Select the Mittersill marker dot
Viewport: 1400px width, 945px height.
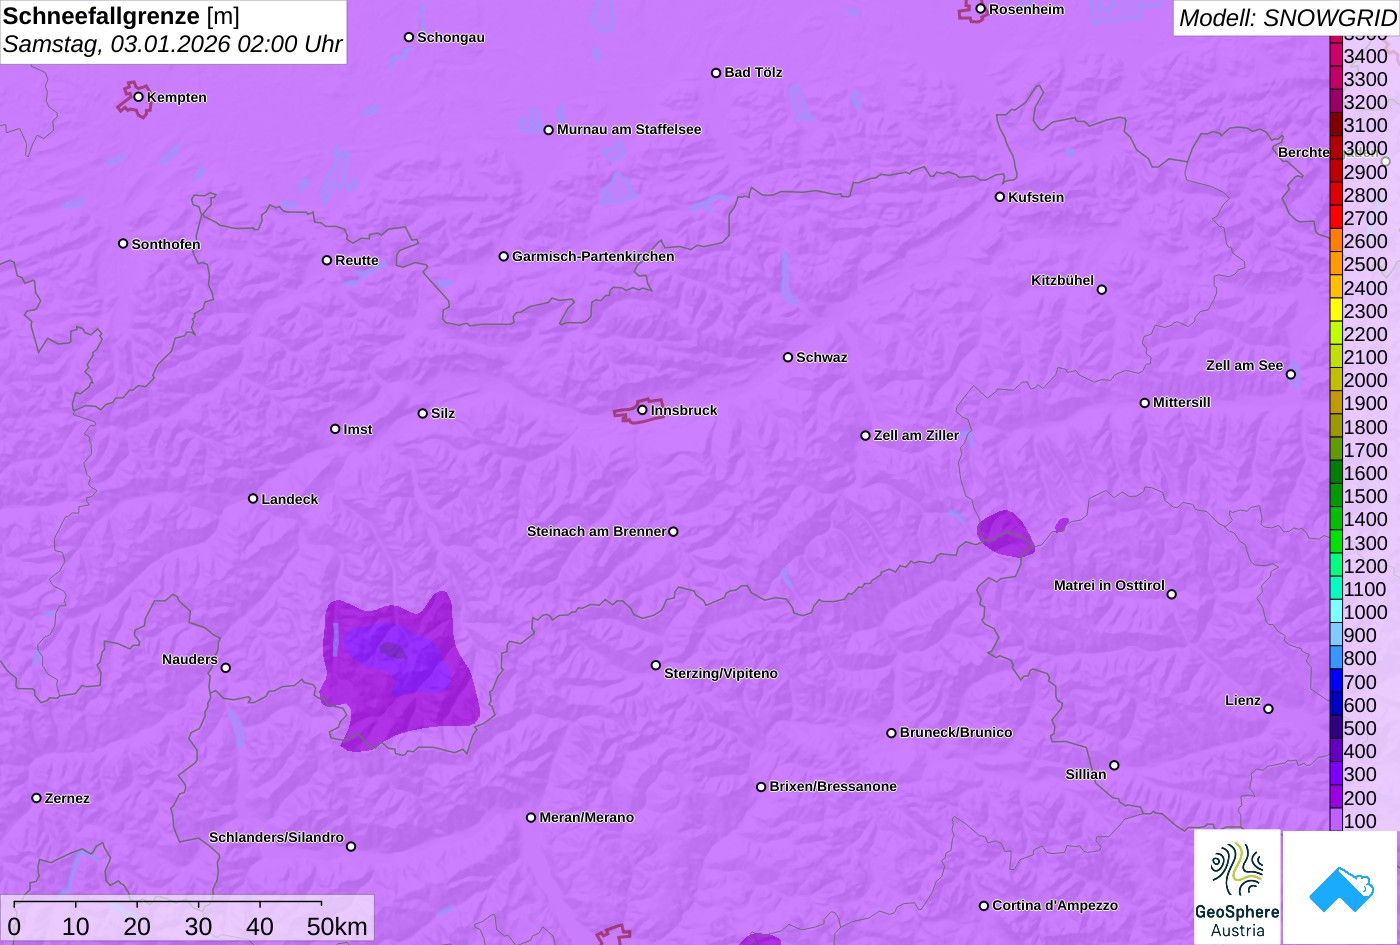(1145, 403)
